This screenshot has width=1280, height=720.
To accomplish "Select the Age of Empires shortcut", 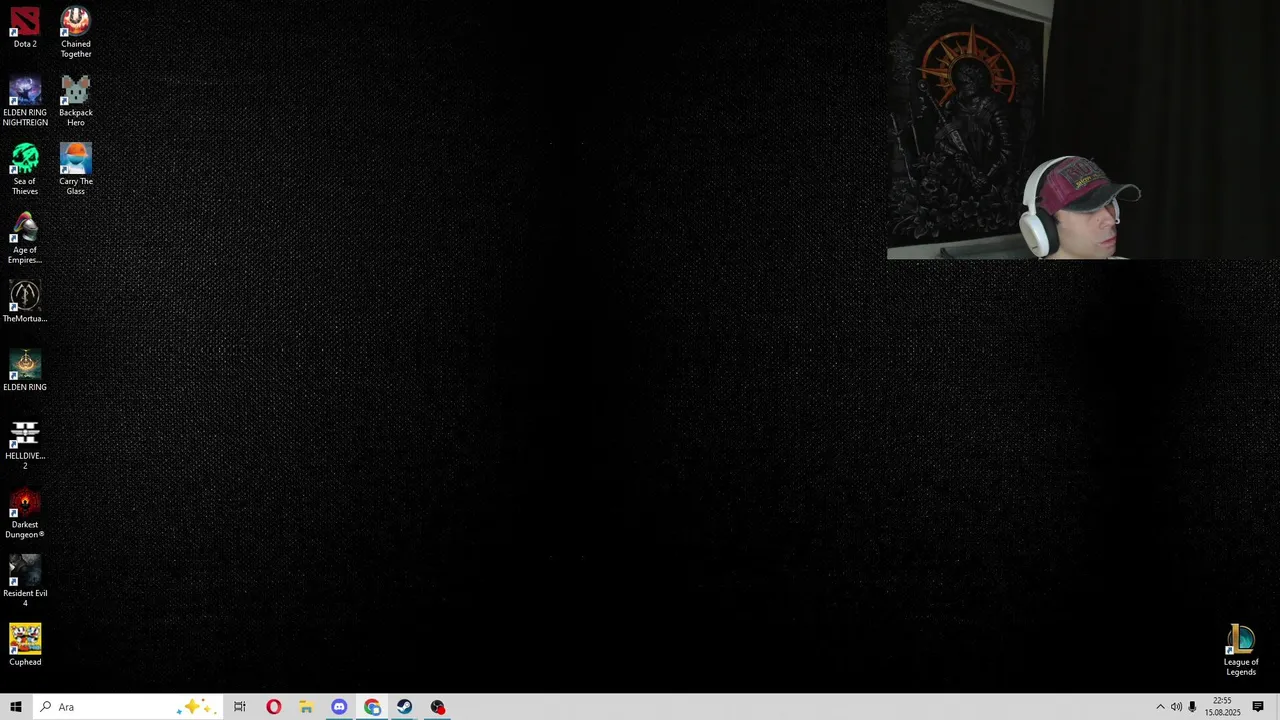I will [x=25, y=239].
